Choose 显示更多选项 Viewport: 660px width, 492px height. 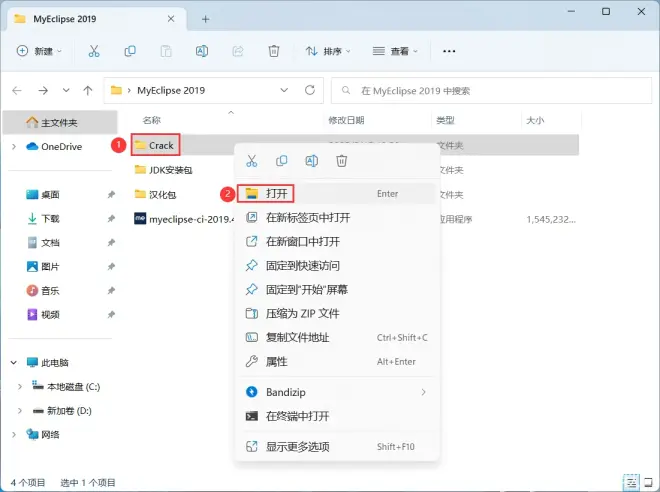[336, 447]
